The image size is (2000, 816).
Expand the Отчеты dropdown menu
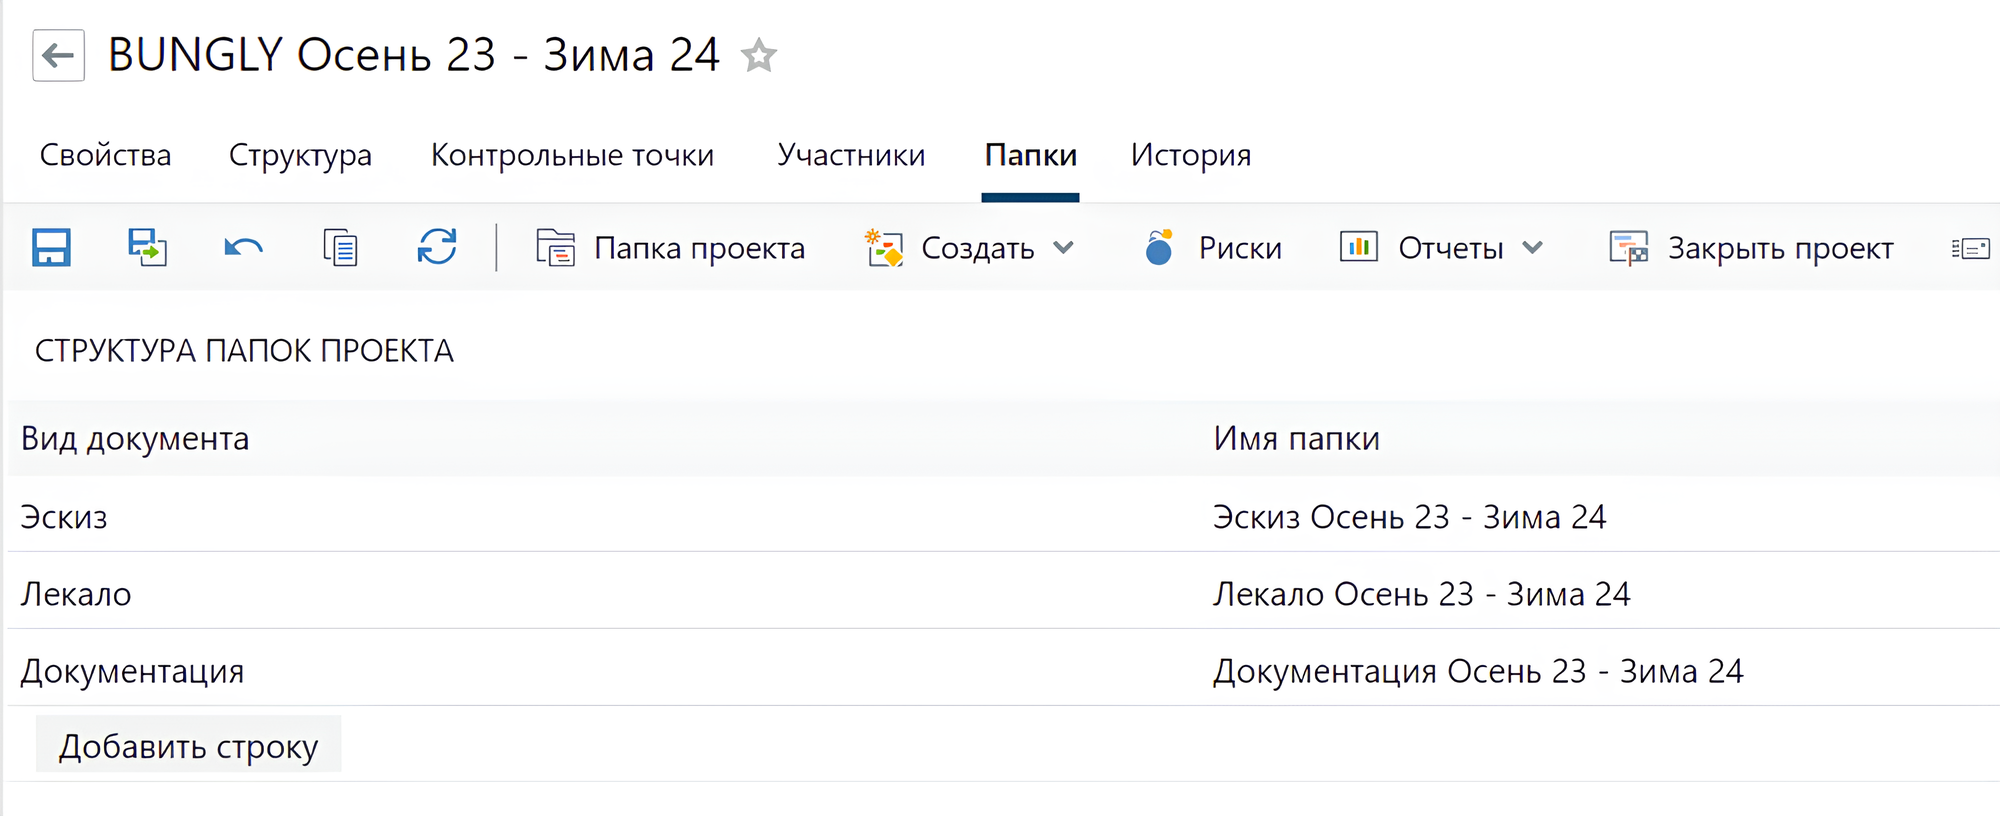tap(1442, 248)
